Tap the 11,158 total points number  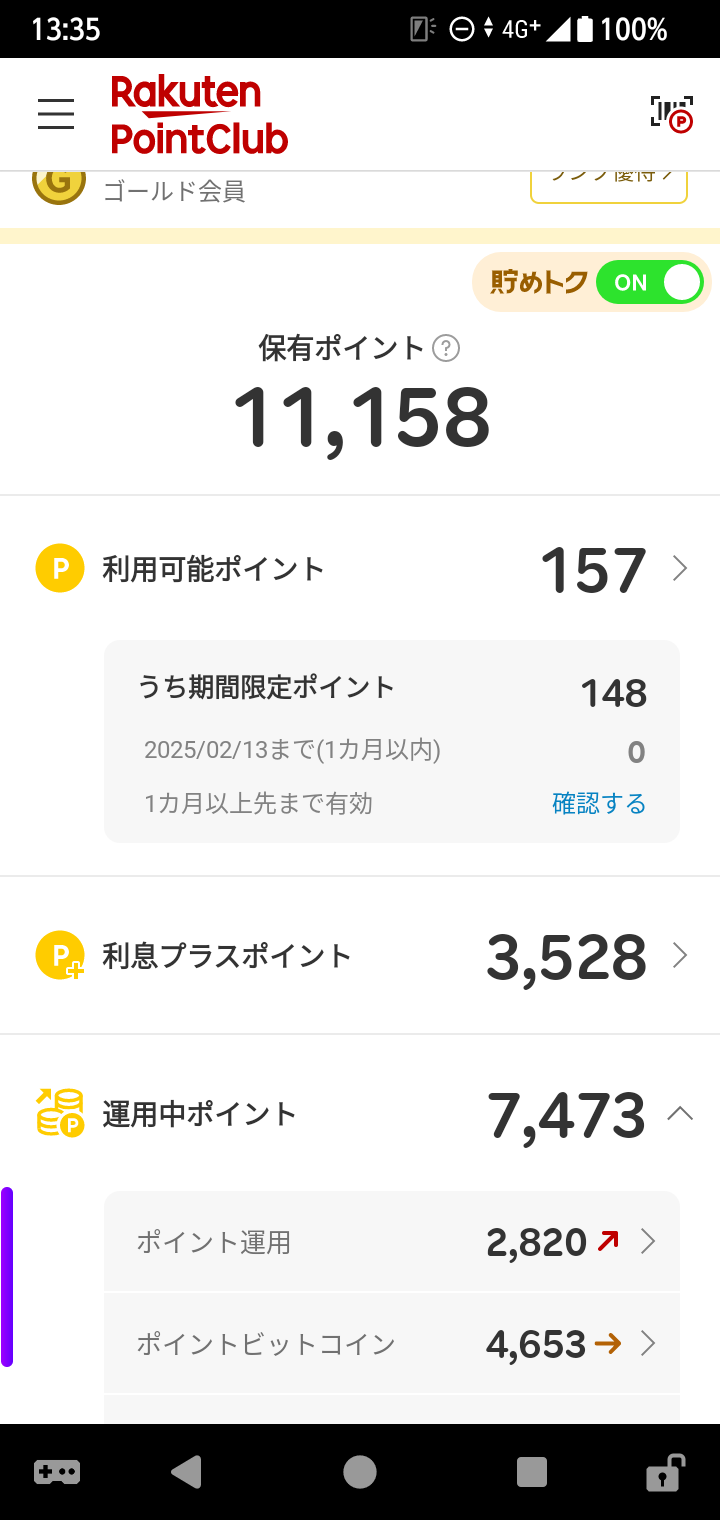(x=361, y=417)
